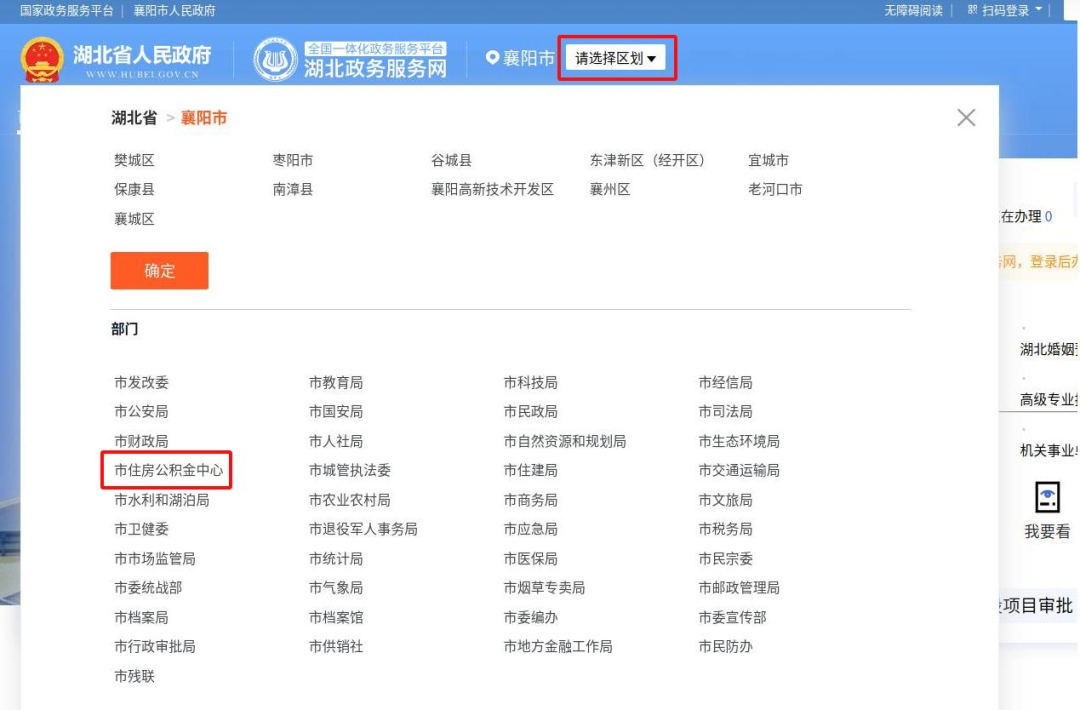Expand the 扫码登录 dropdown arrow
1080x710 pixels.
point(1039,10)
